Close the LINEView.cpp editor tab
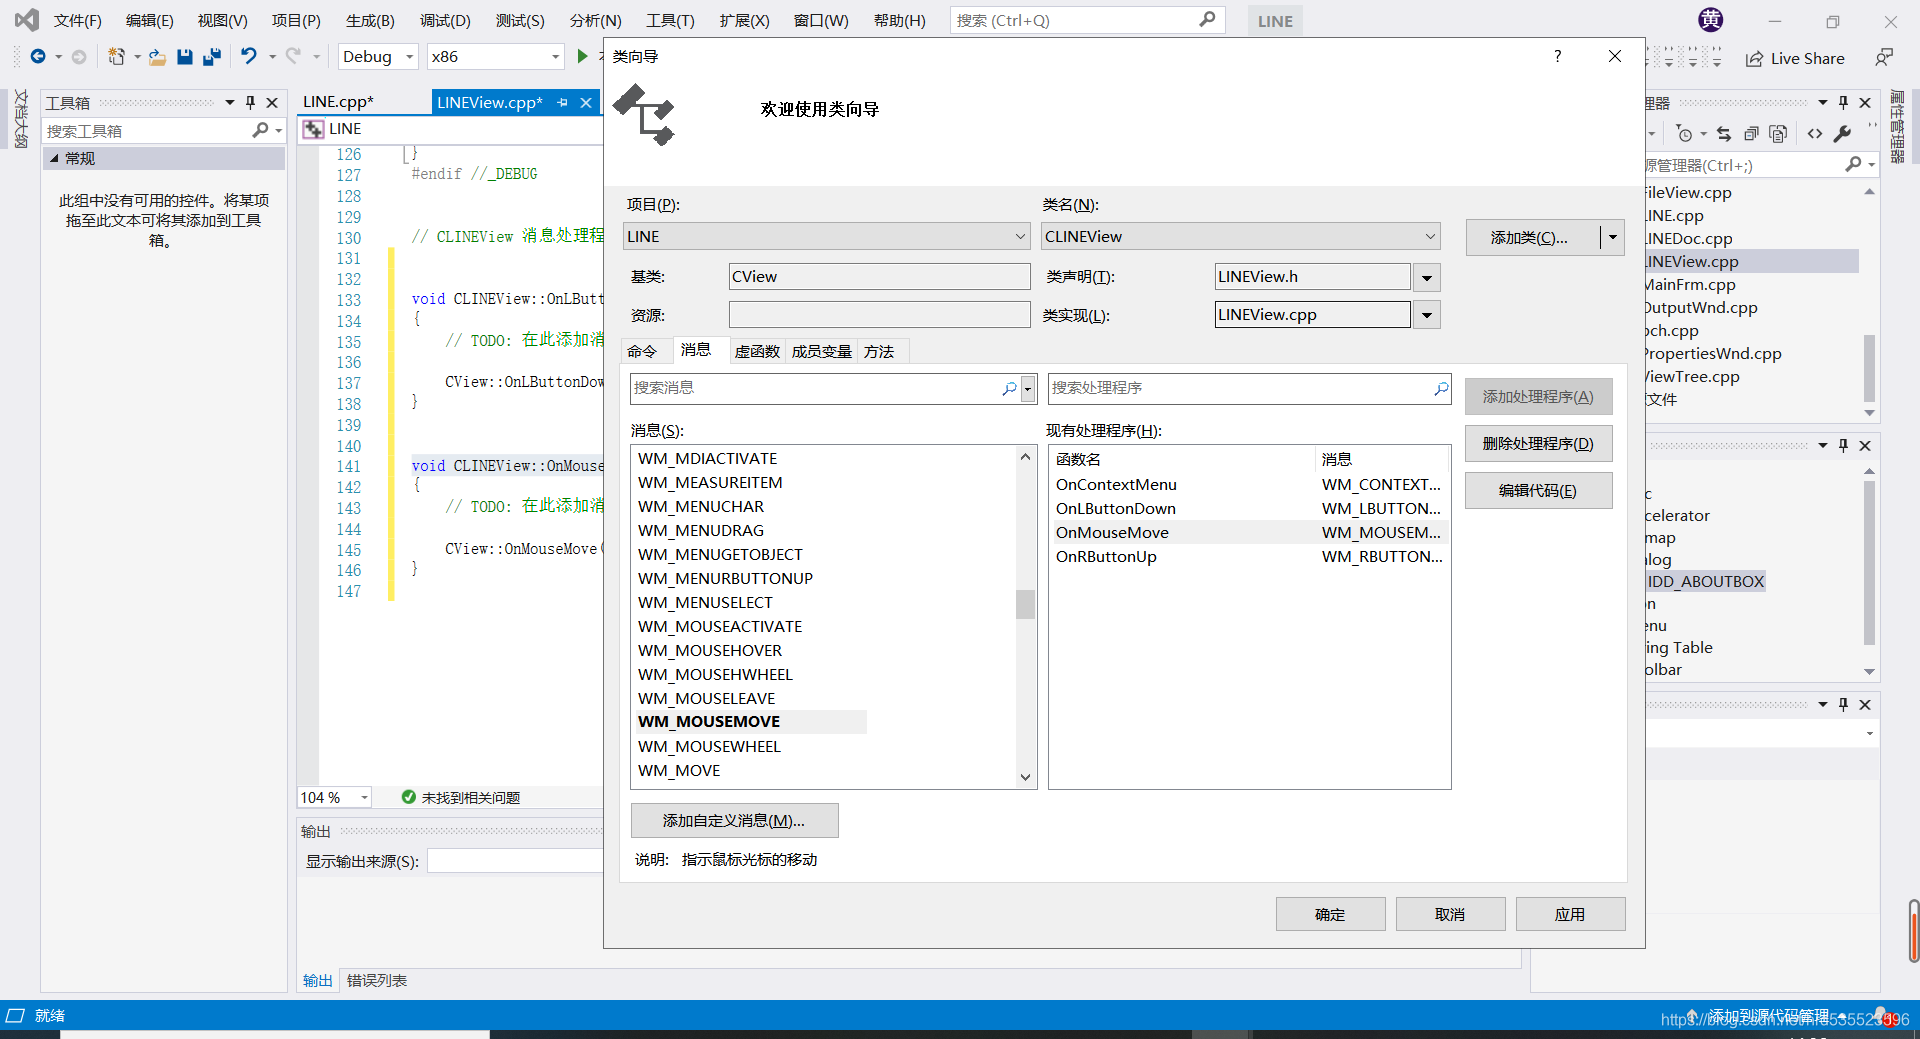 point(586,102)
